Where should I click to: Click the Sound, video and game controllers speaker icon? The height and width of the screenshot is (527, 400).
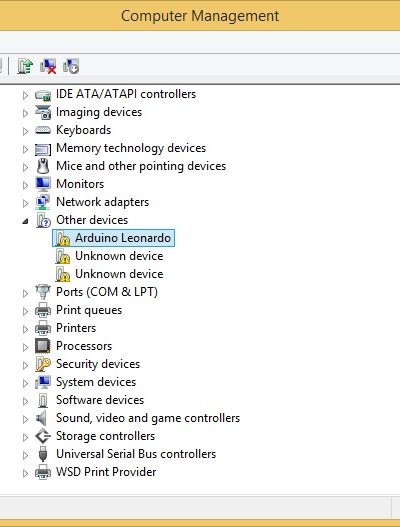[41, 418]
